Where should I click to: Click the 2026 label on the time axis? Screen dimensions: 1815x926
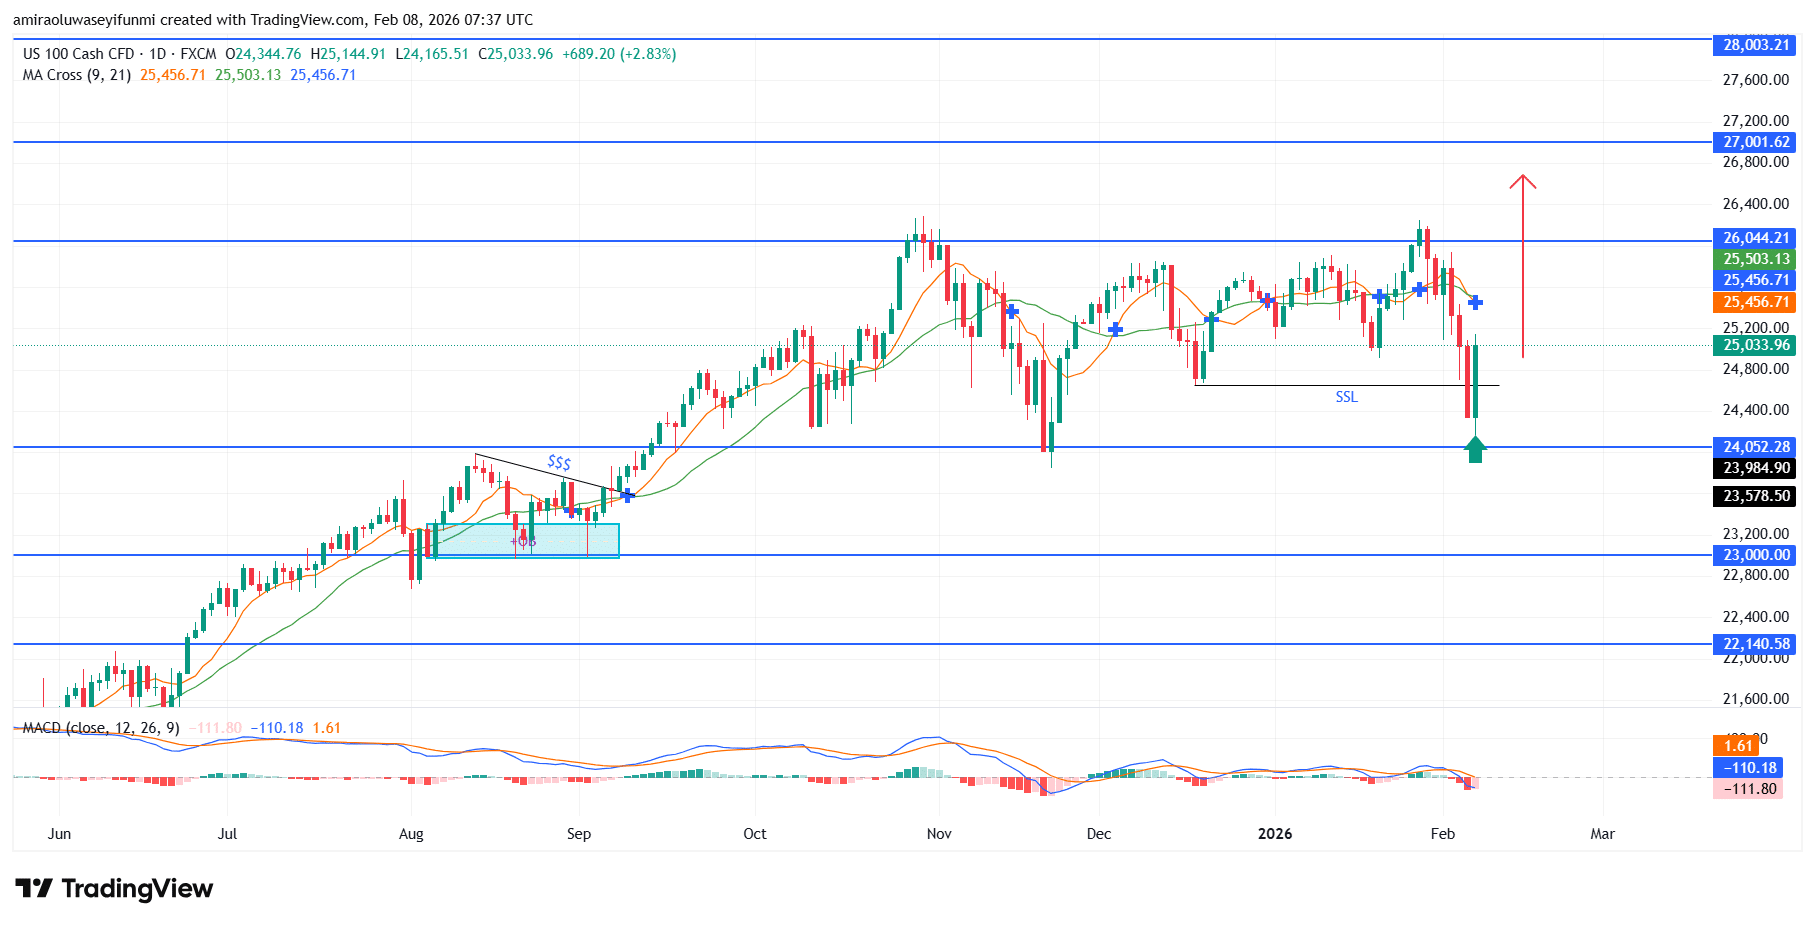[x=1274, y=833]
